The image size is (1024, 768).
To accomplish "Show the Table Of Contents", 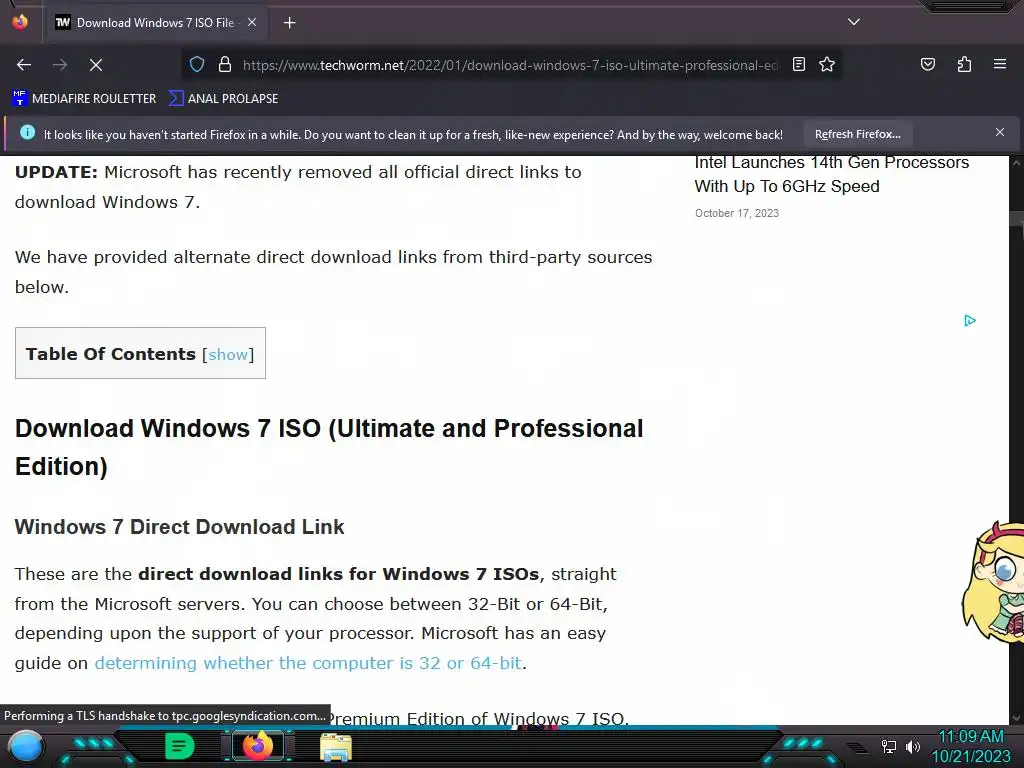I will coord(228,355).
